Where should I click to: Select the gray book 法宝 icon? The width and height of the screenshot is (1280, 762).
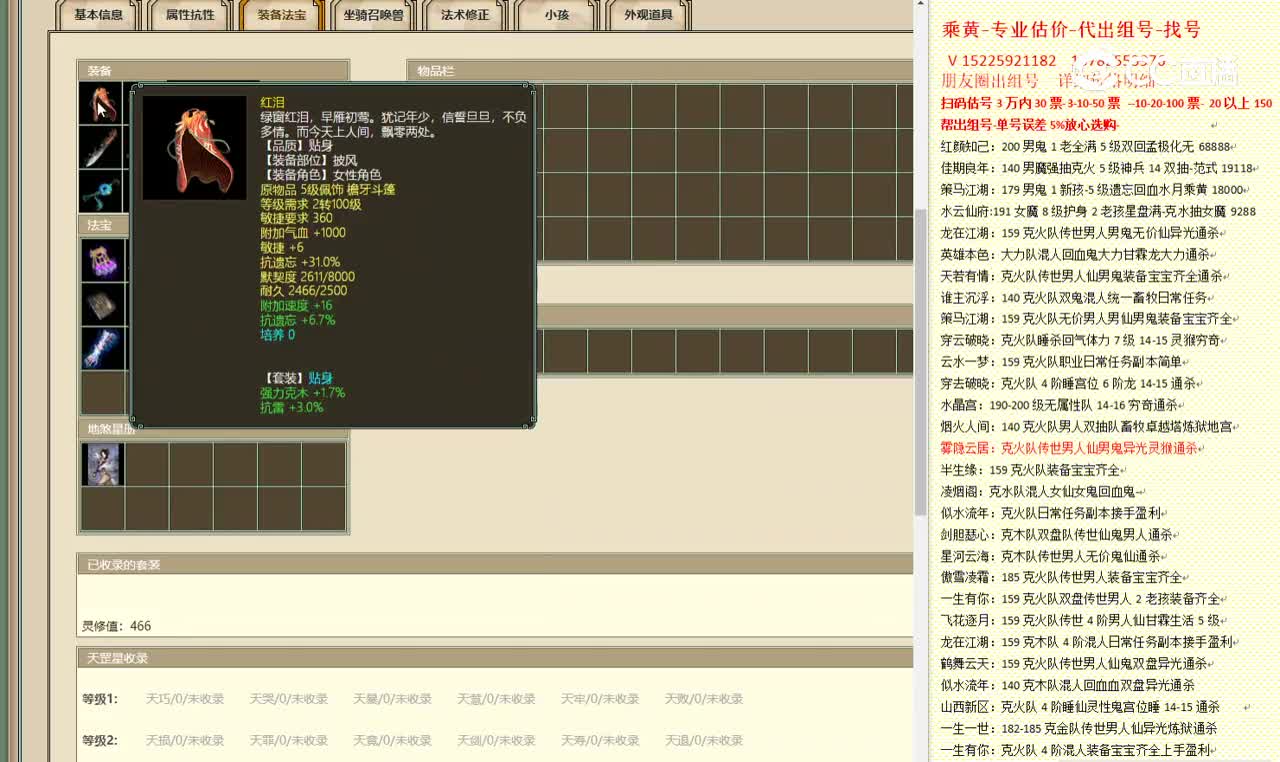[103, 304]
